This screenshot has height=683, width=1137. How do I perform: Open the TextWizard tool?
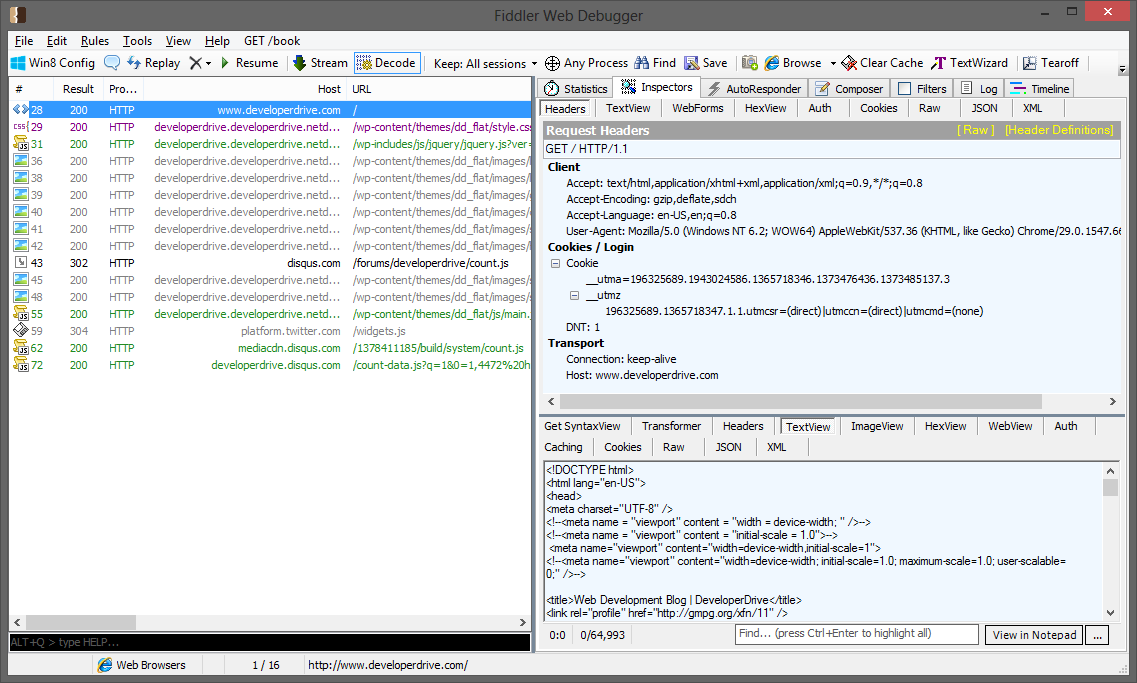click(x=969, y=63)
